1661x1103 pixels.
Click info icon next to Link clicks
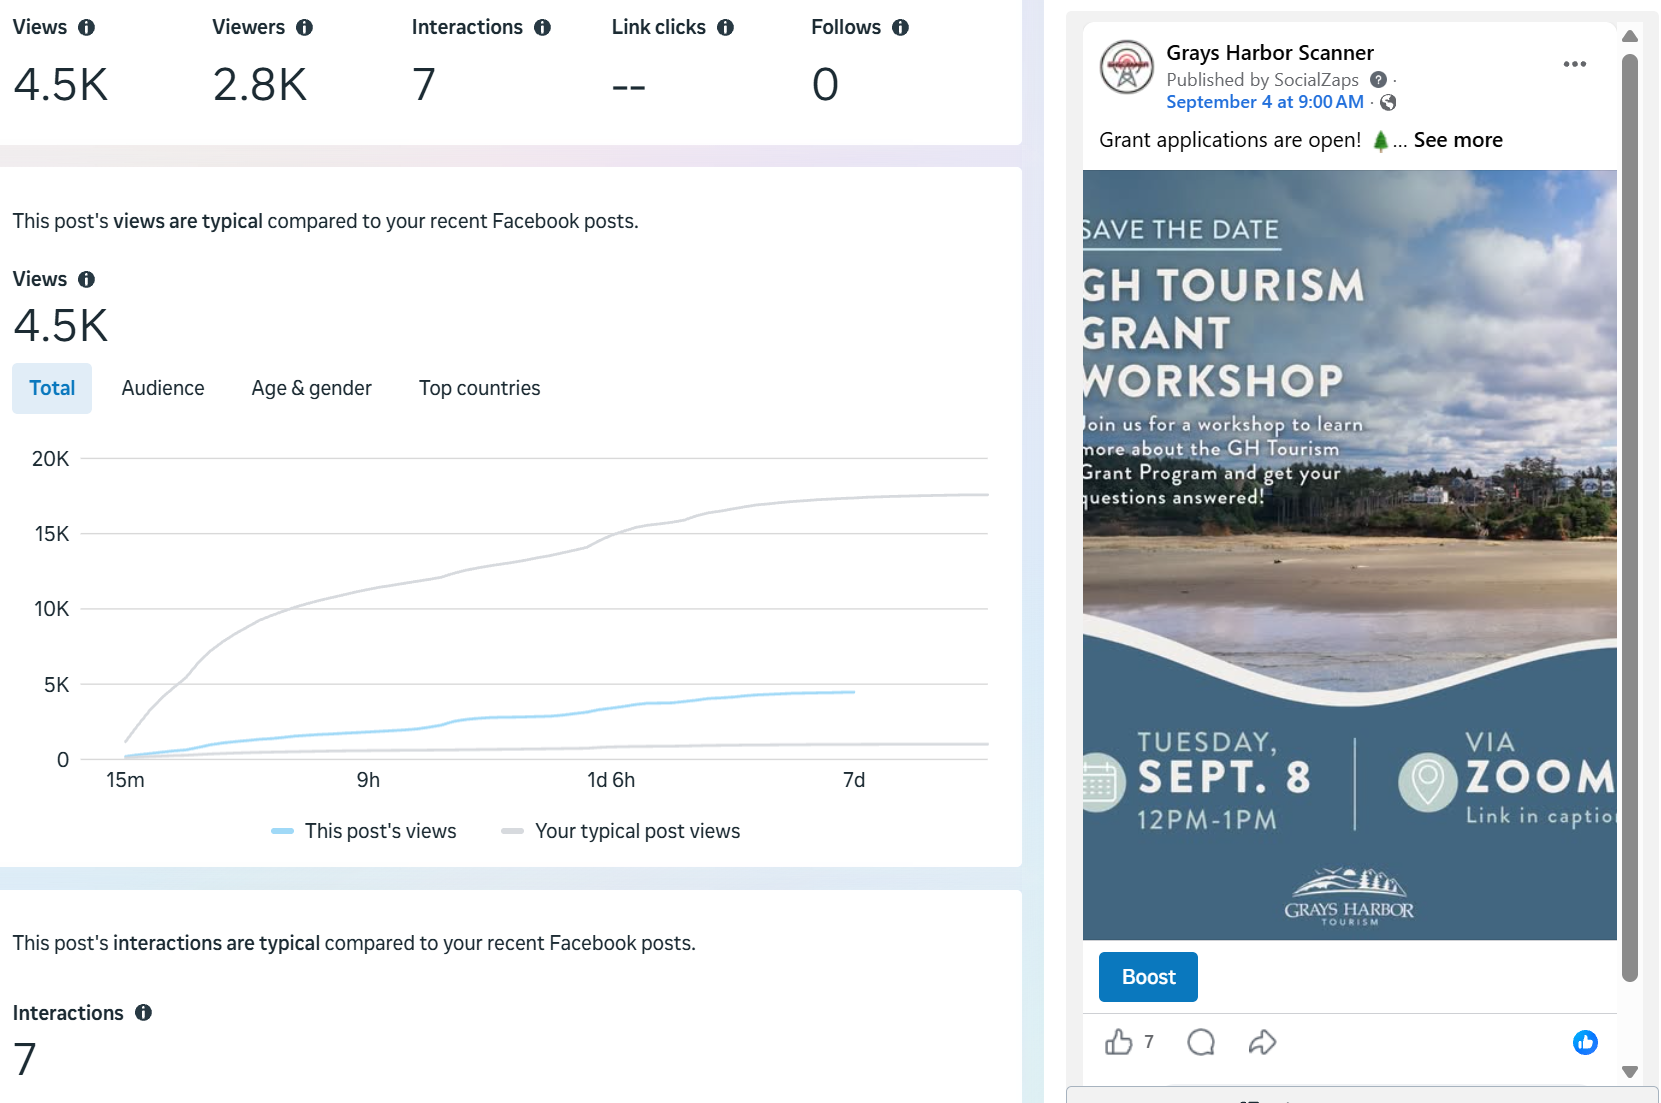pos(725,28)
